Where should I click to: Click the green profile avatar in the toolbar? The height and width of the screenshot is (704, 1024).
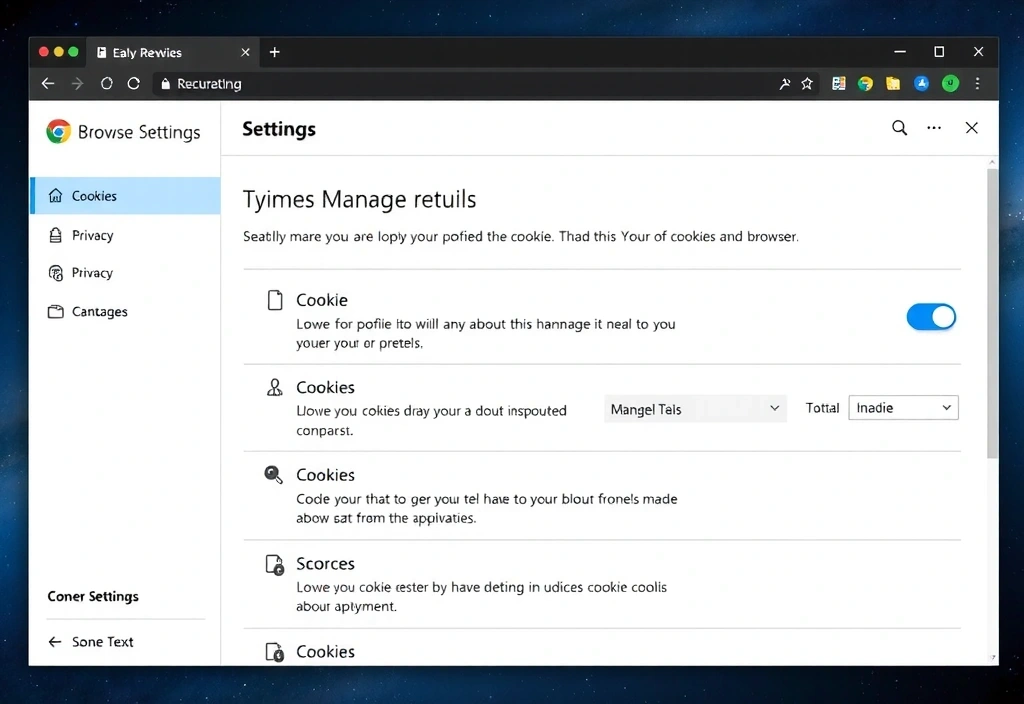pos(949,84)
